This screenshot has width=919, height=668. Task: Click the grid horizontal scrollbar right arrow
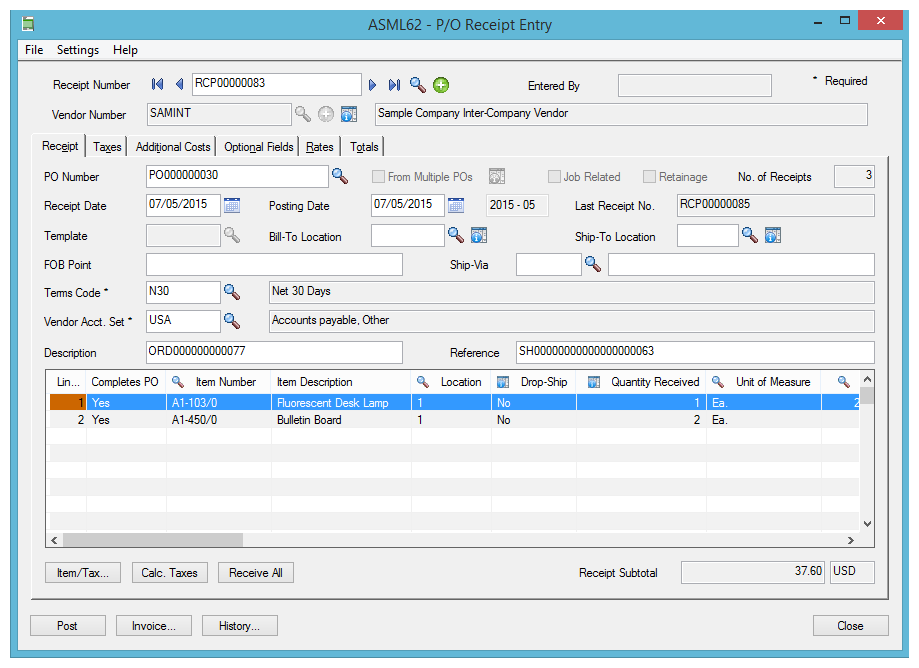pos(851,541)
